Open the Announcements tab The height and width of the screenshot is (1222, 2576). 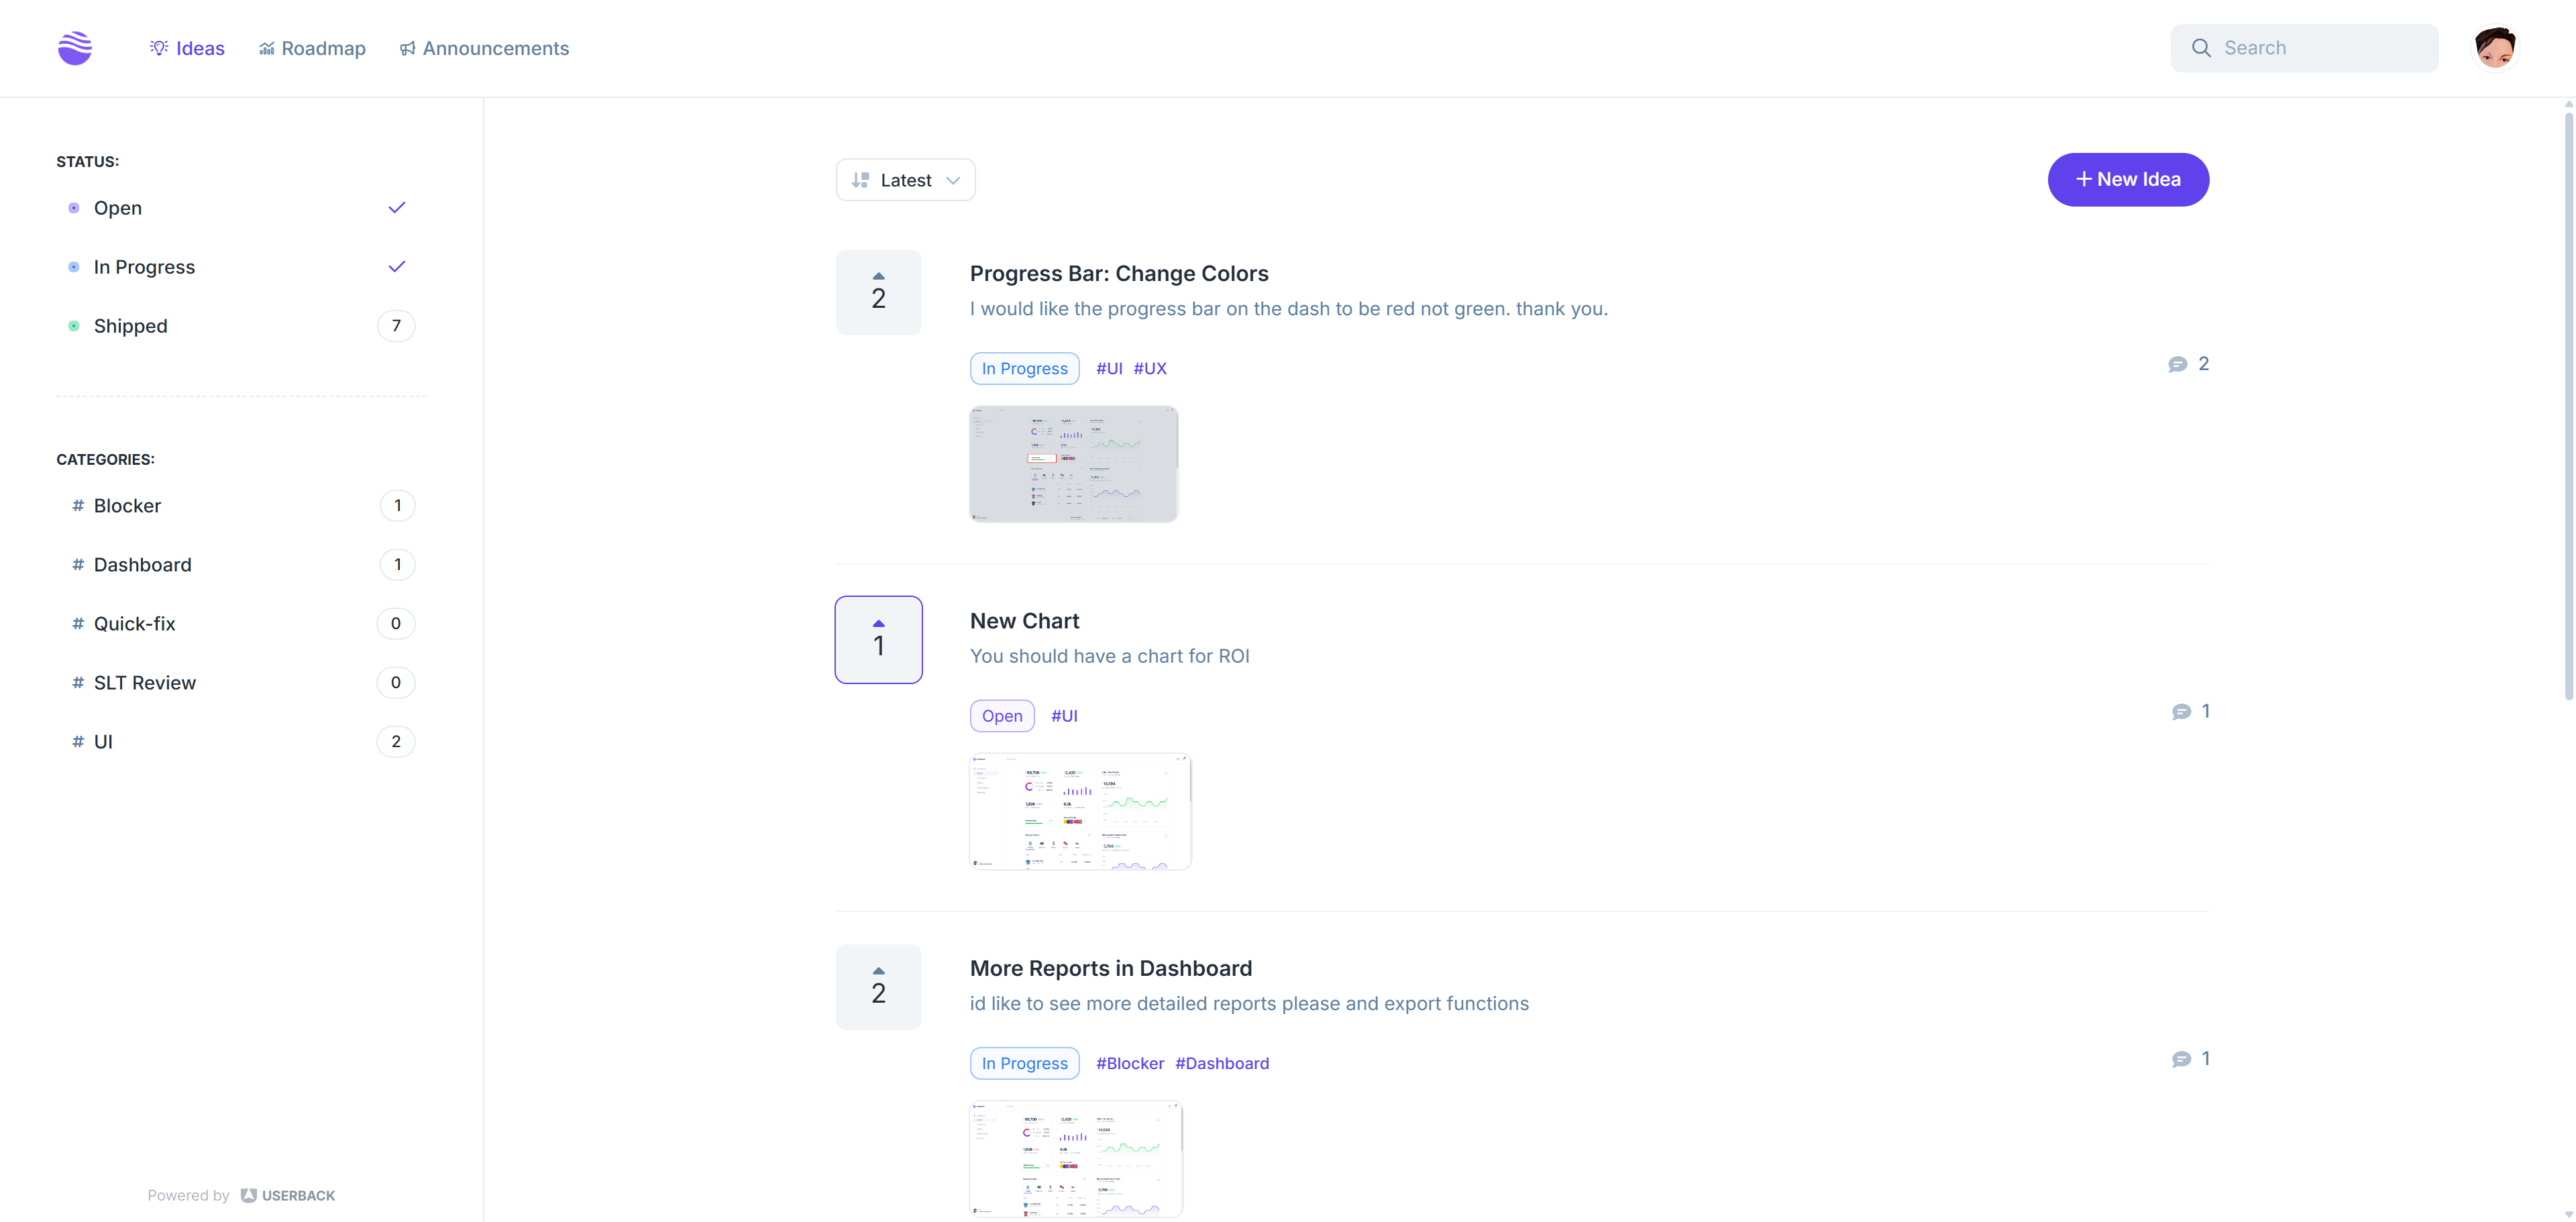[x=484, y=48]
